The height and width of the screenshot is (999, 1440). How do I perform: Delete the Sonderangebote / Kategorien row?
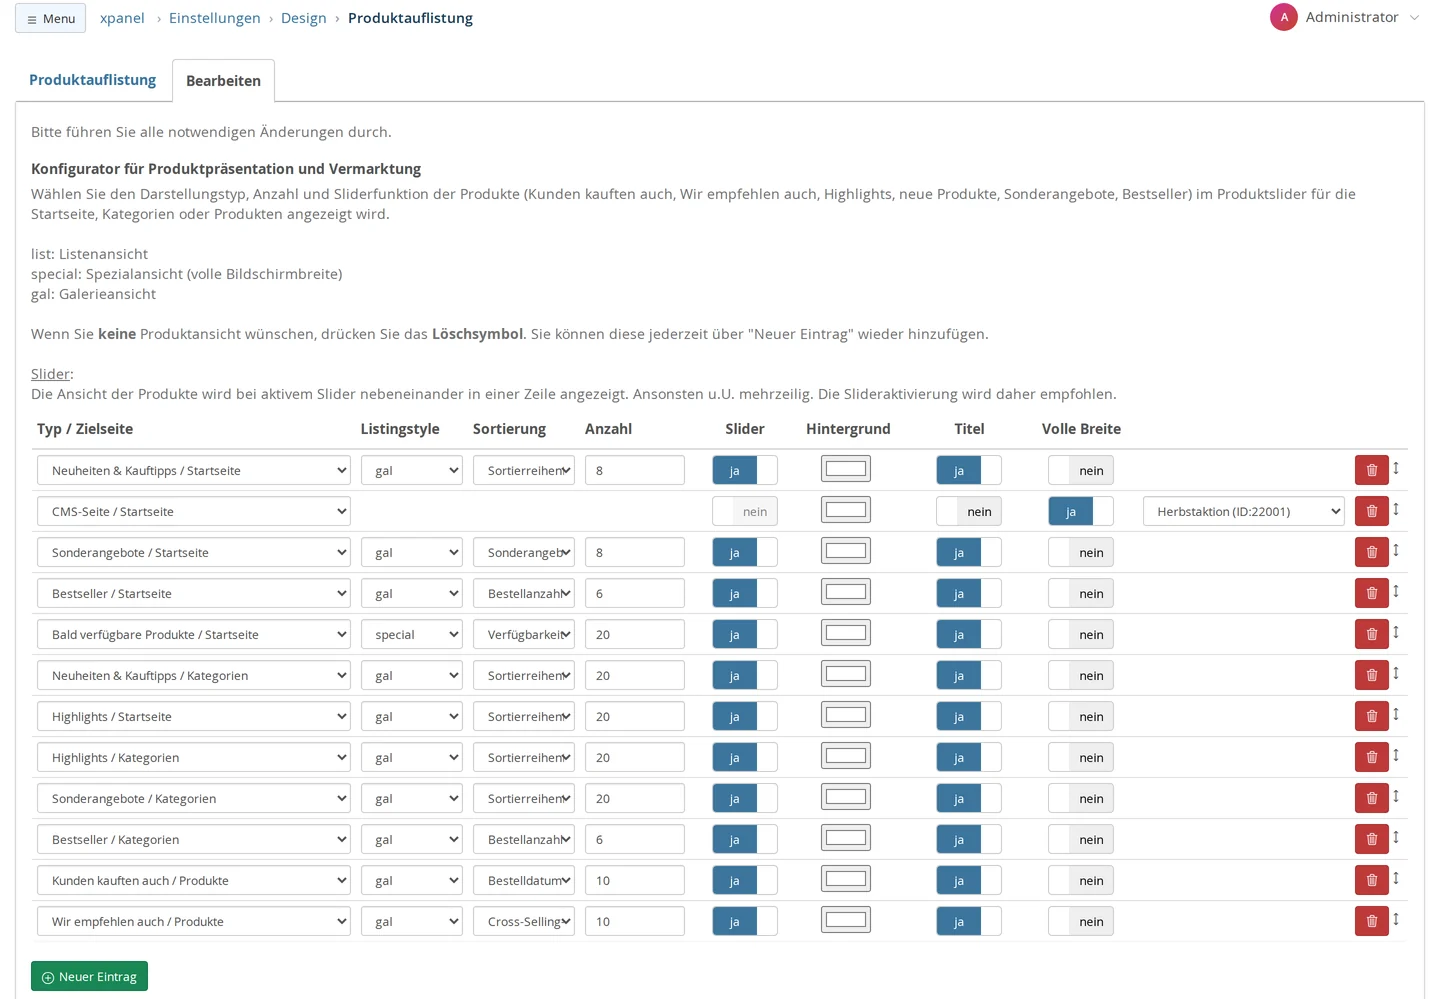click(x=1371, y=798)
